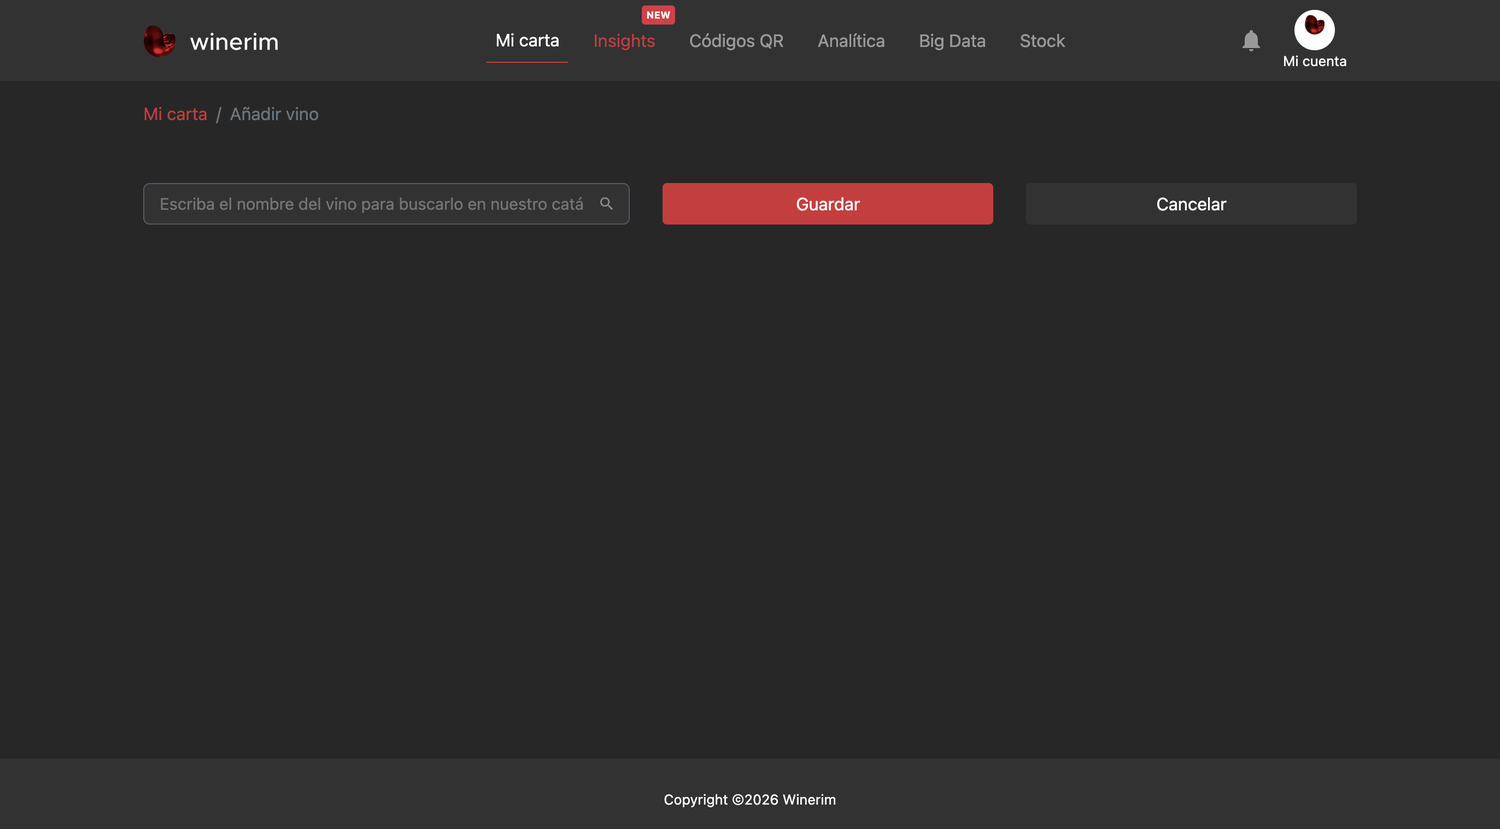Click the round user avatar icon
Screen dimensions: 1500x829
(1314, 30)
